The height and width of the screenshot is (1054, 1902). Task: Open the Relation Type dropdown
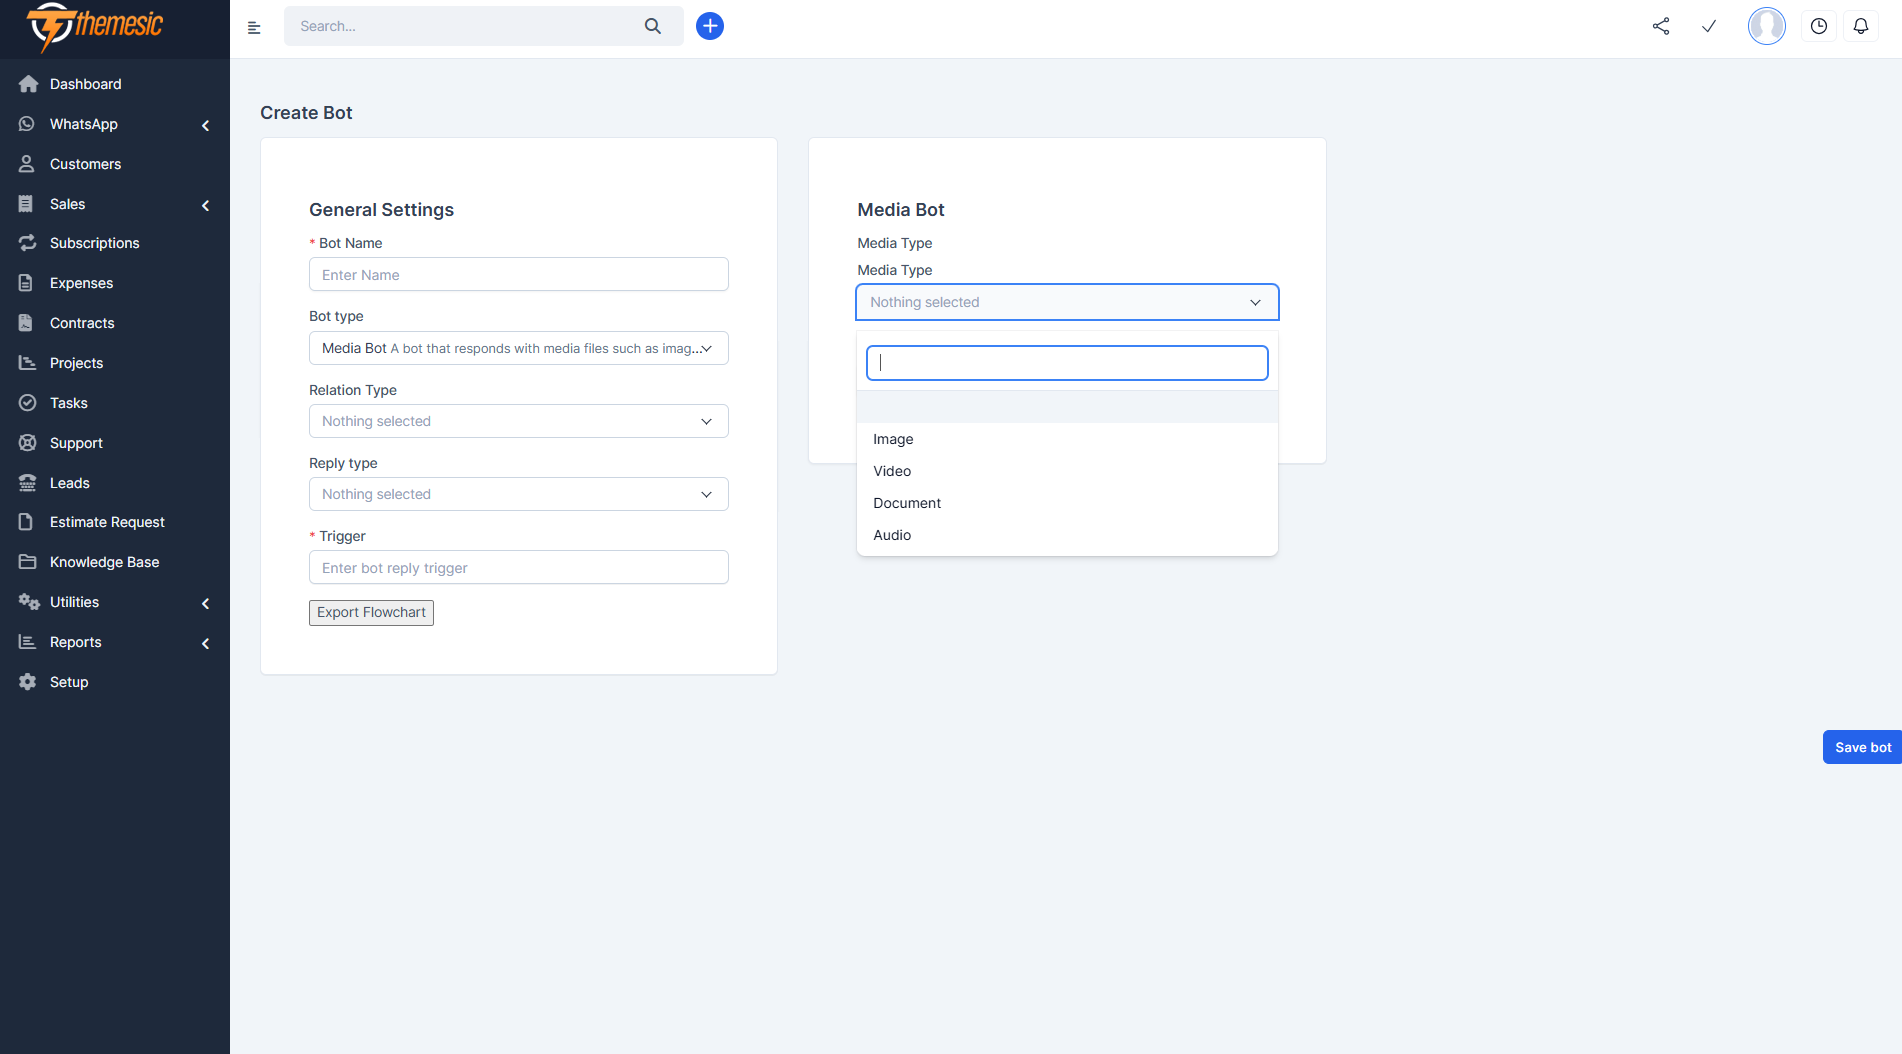[519, 421]
